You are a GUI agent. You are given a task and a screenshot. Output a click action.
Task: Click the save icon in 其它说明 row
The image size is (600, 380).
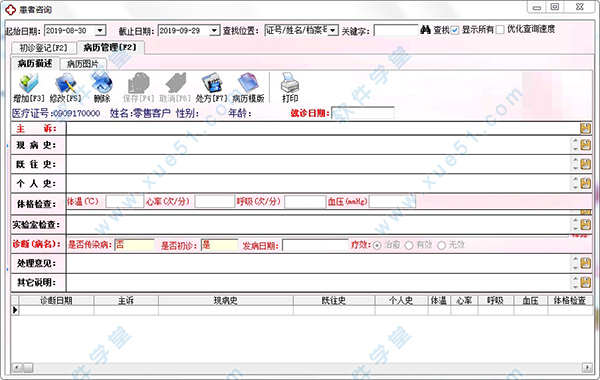(x=585, y=282)
